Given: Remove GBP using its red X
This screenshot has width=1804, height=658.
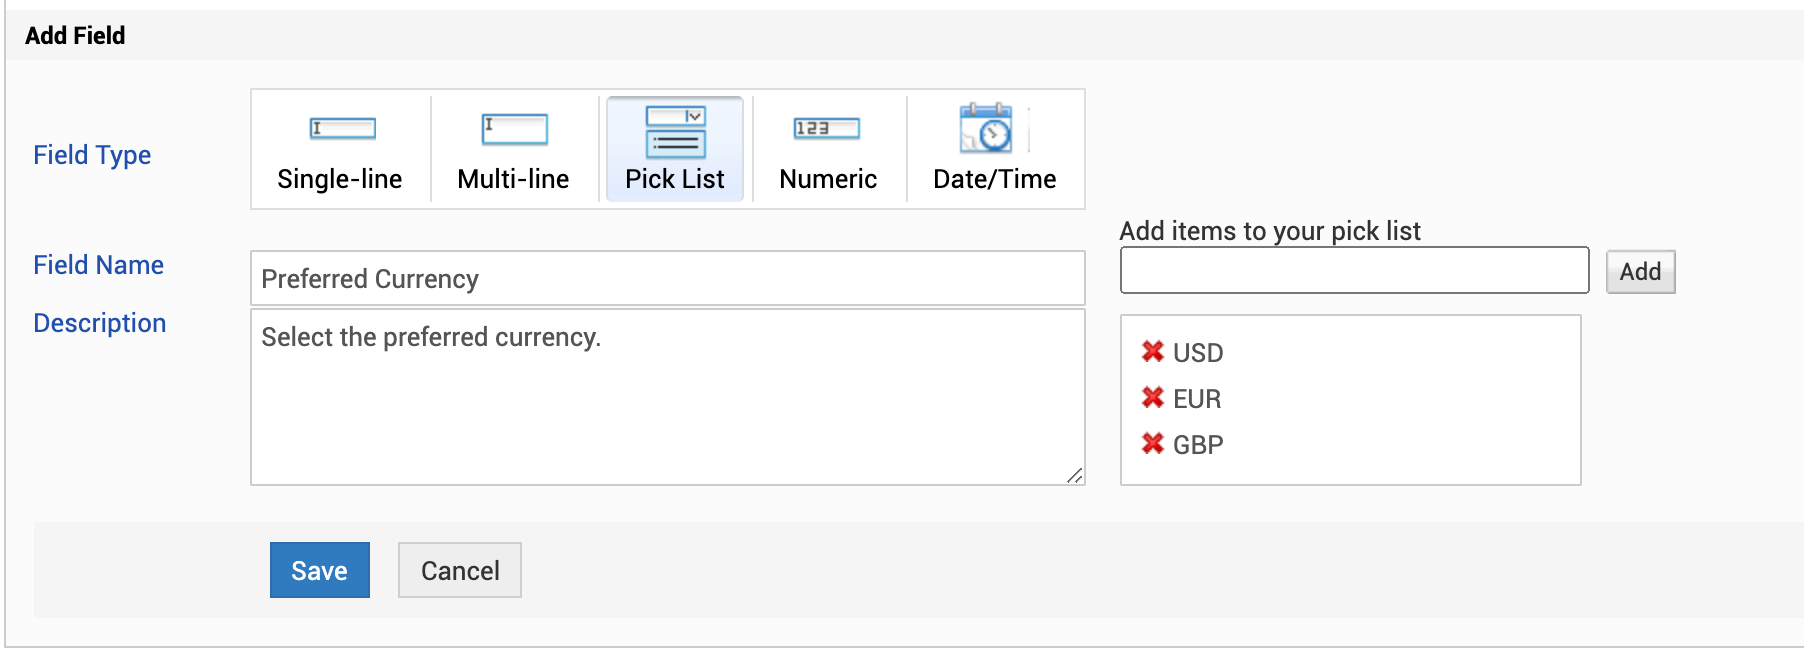Looking at the screenshot, I should coord(1152,444).
